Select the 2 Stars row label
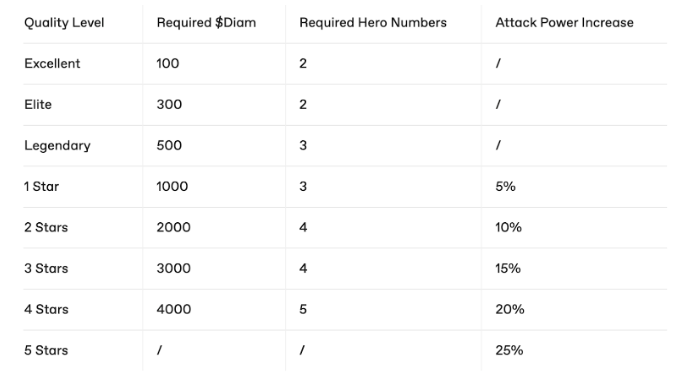Image resolution: width=700 pixels, height=385 pixels. 46,227
